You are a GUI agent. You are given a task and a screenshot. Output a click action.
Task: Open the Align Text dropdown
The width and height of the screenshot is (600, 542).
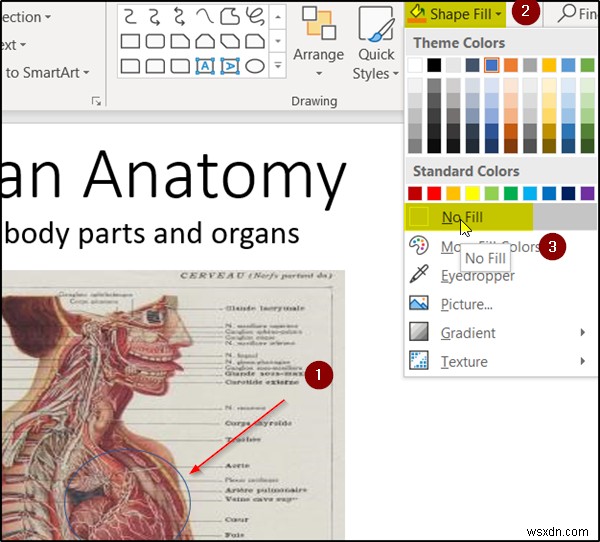(13, 45)
